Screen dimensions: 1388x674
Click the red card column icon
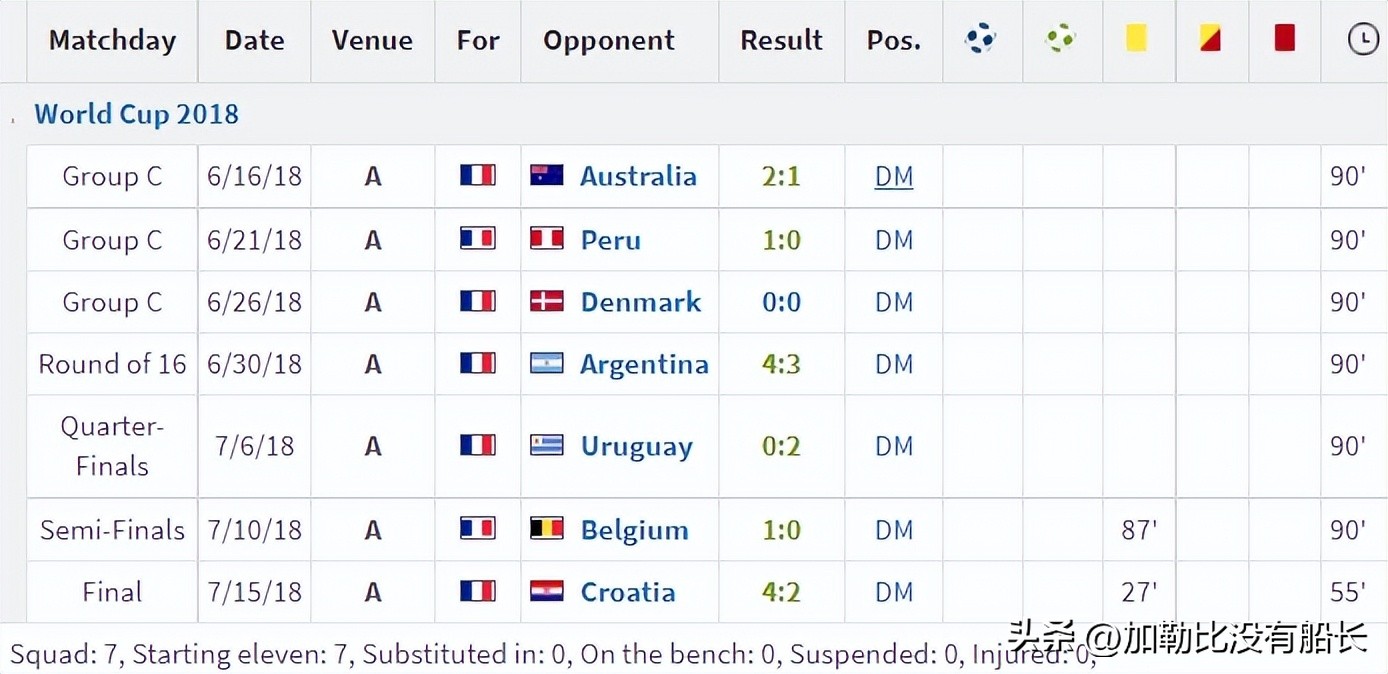(x=1284, y=38)
